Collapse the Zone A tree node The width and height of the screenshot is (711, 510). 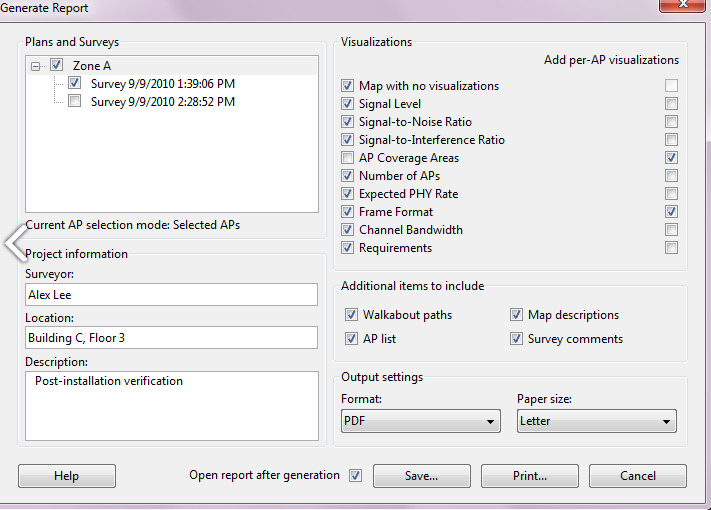click(x=35, y=67)
